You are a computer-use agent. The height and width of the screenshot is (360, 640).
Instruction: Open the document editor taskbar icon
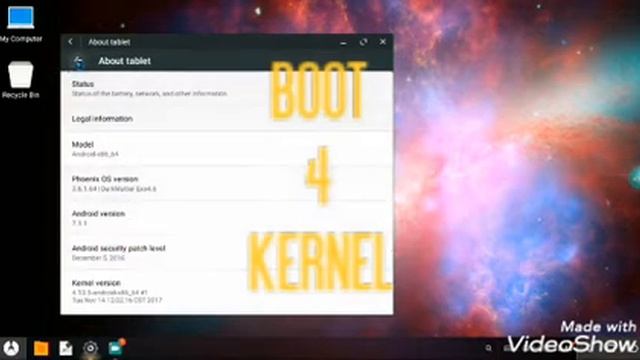click(66, 349)
